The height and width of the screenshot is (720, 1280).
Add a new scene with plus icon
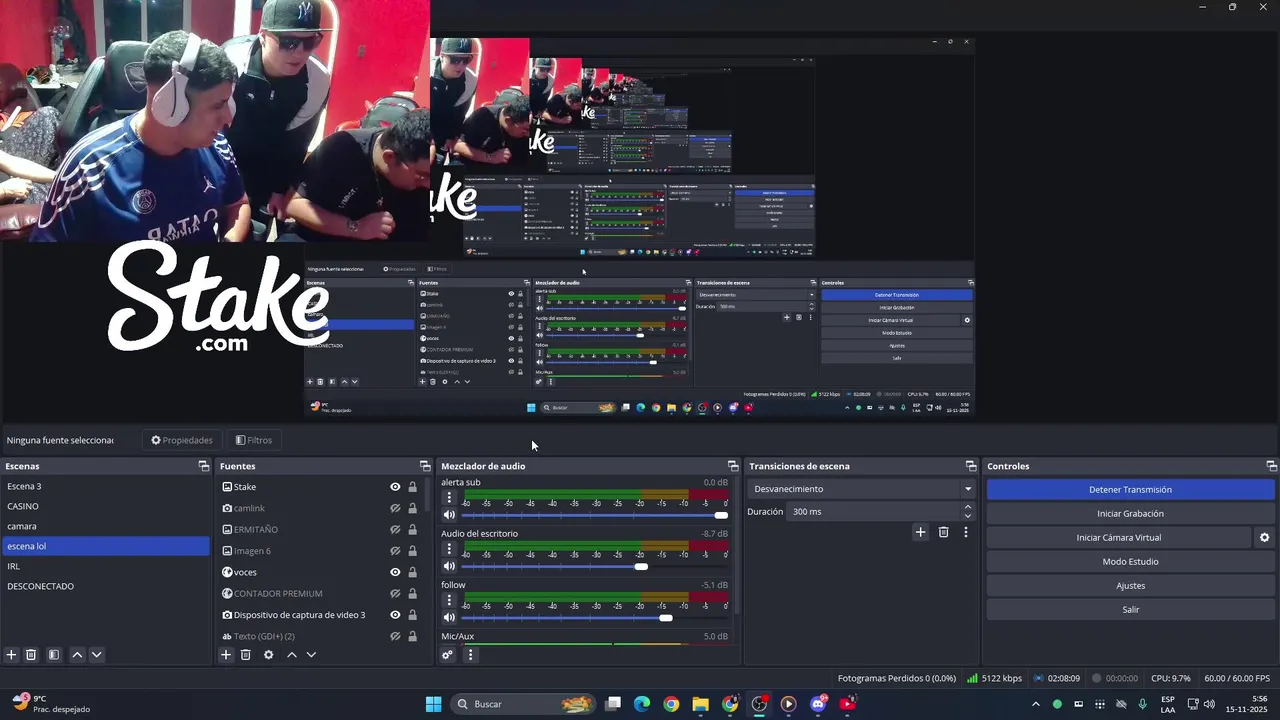[12, 655]
